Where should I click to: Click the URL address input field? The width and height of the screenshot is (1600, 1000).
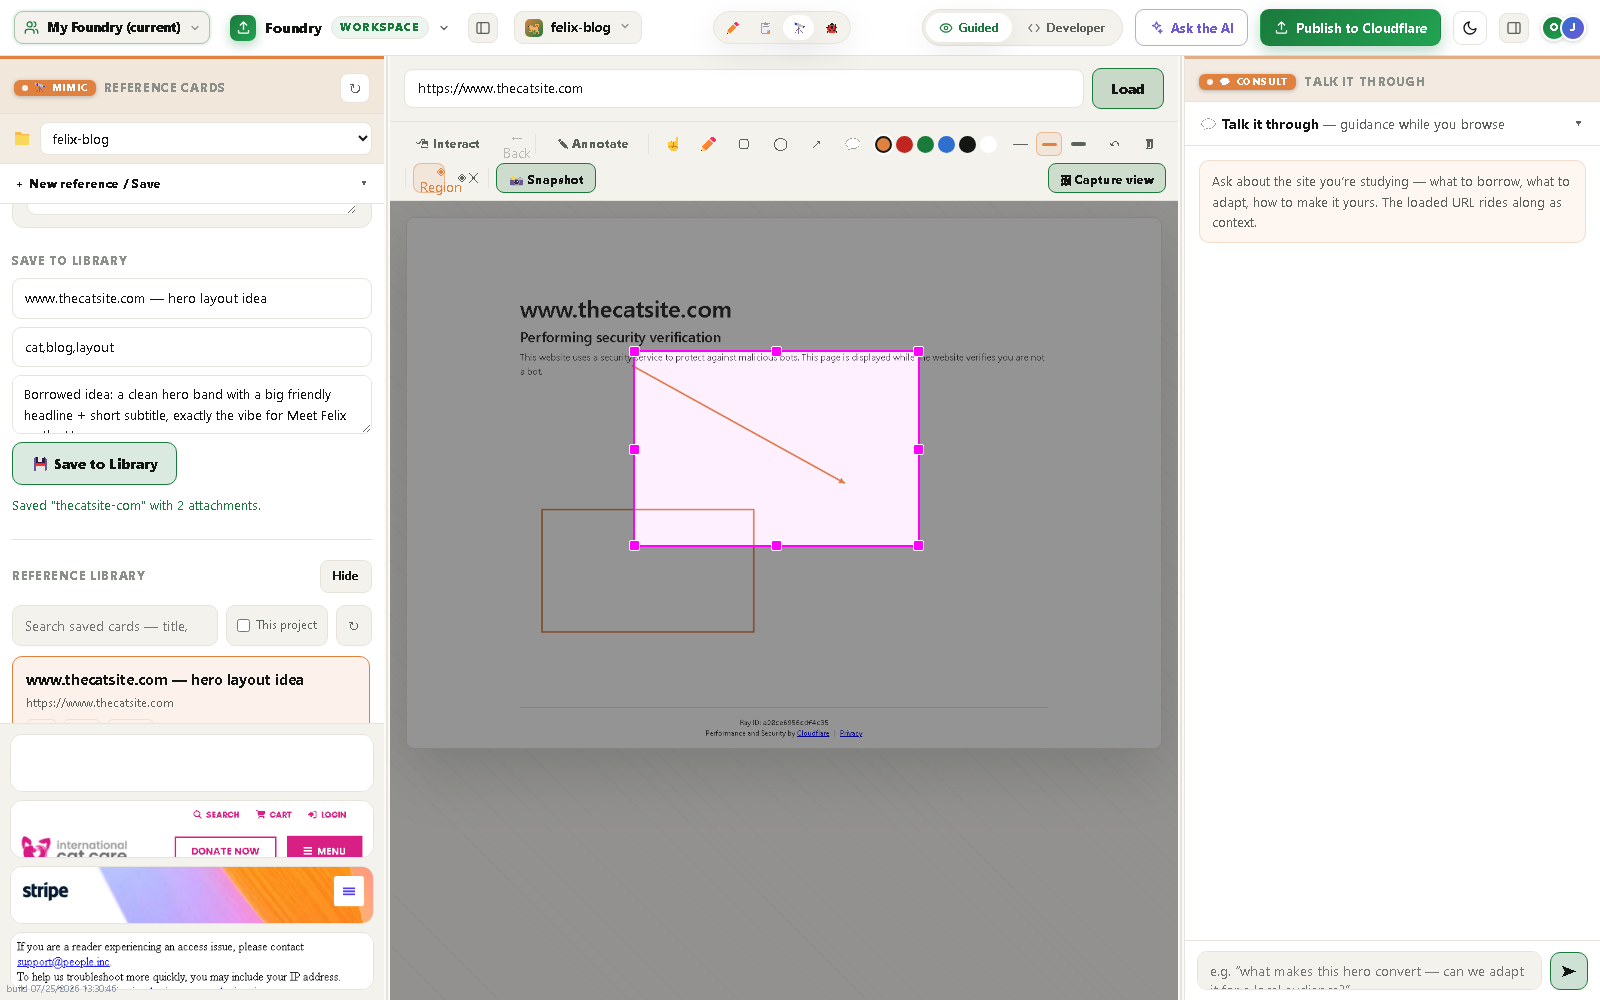coord(744,88)
